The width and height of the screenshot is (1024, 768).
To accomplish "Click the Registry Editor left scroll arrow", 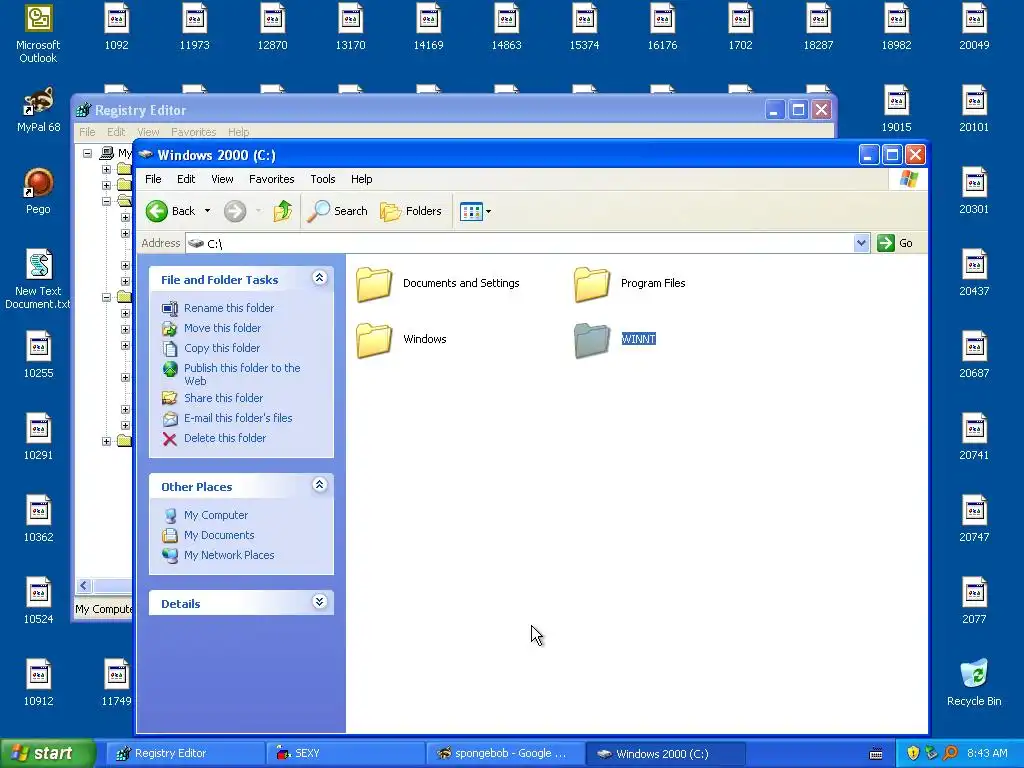I will (x=84, y=586).
